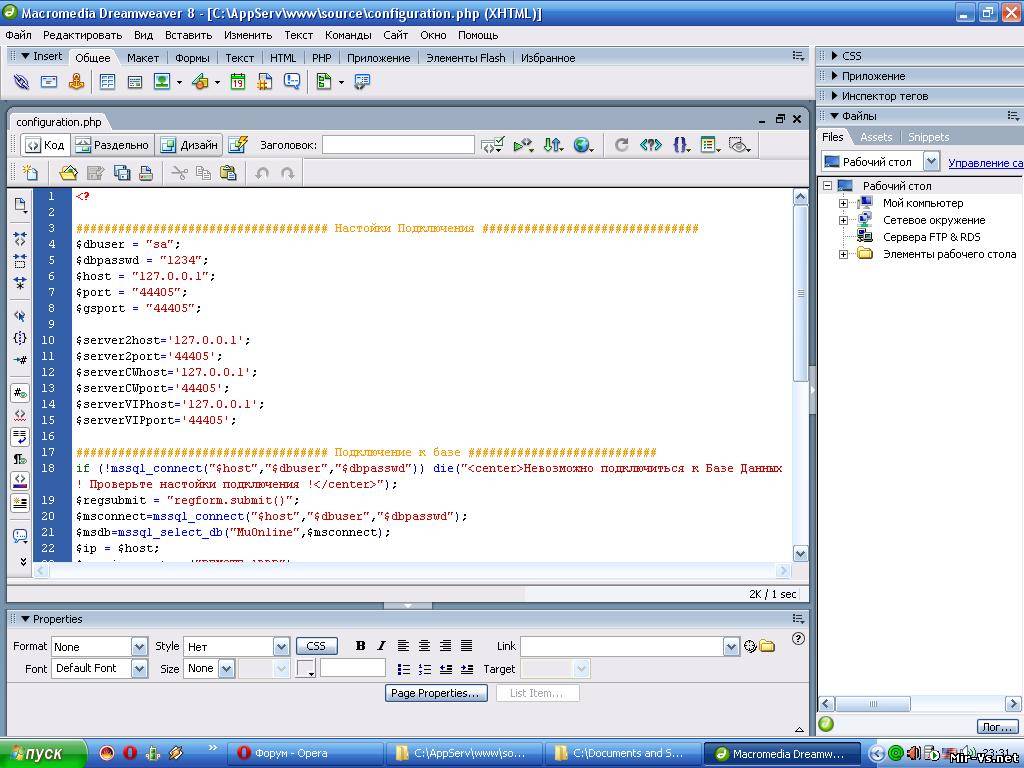Switch to Раздельно split view
1024x768 pixels.
pyautogui.click(x=112, y=145)
